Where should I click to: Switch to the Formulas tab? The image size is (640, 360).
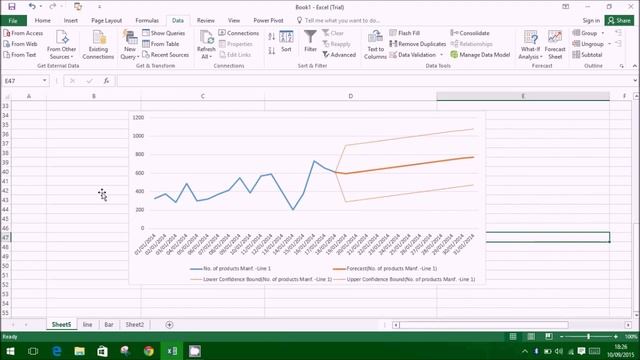[x=147, y=20]
